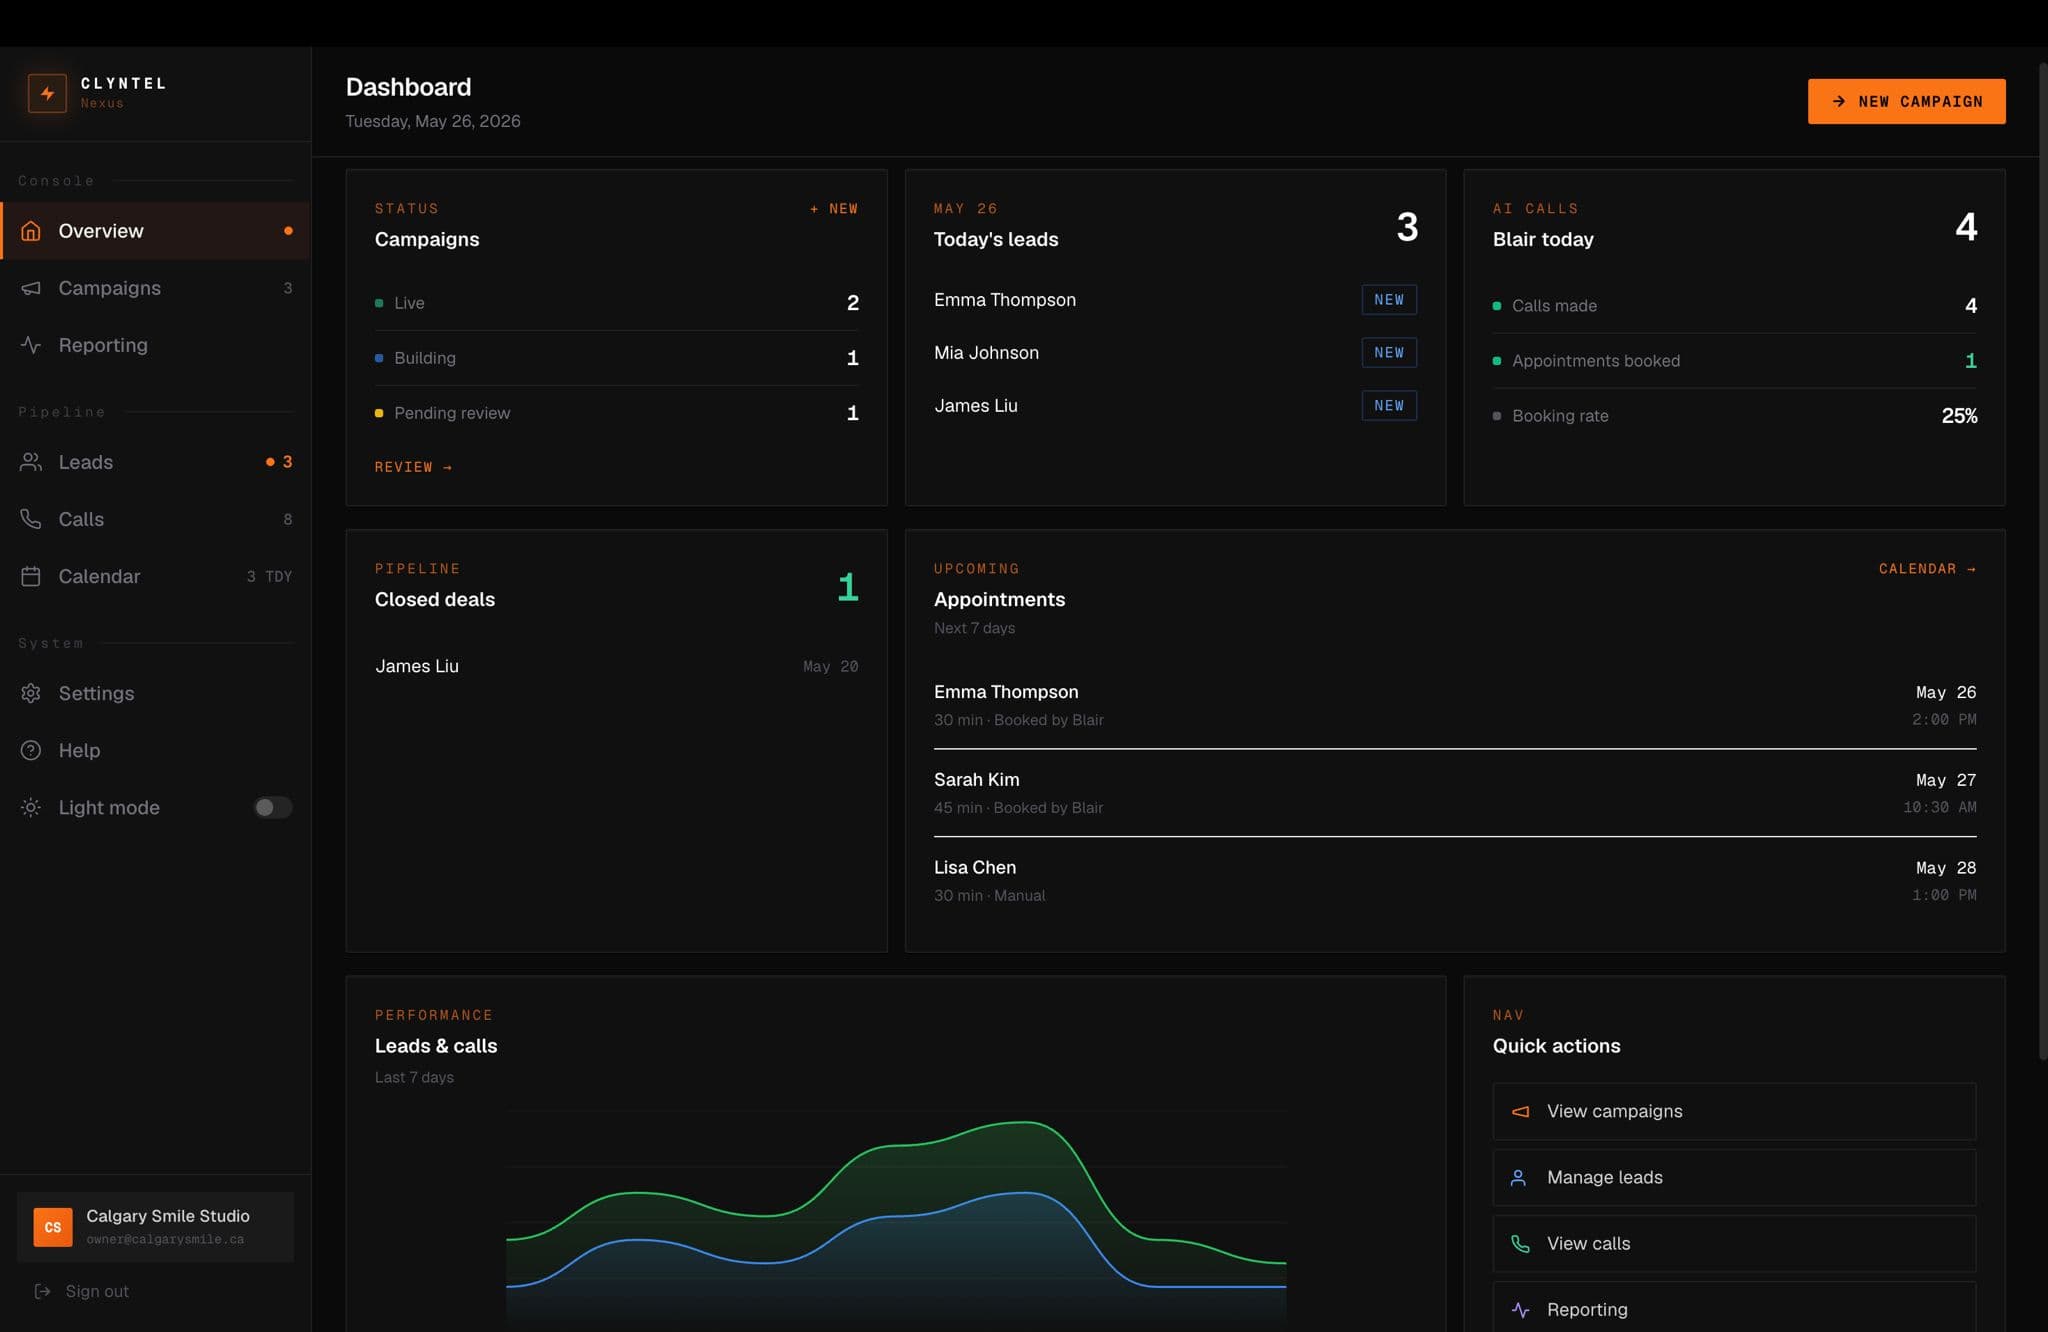Image resolution: width=2048 pixels, height=1332 pixels.
Task: Click the Manage leads person icon
Action: [1518, 1177]
